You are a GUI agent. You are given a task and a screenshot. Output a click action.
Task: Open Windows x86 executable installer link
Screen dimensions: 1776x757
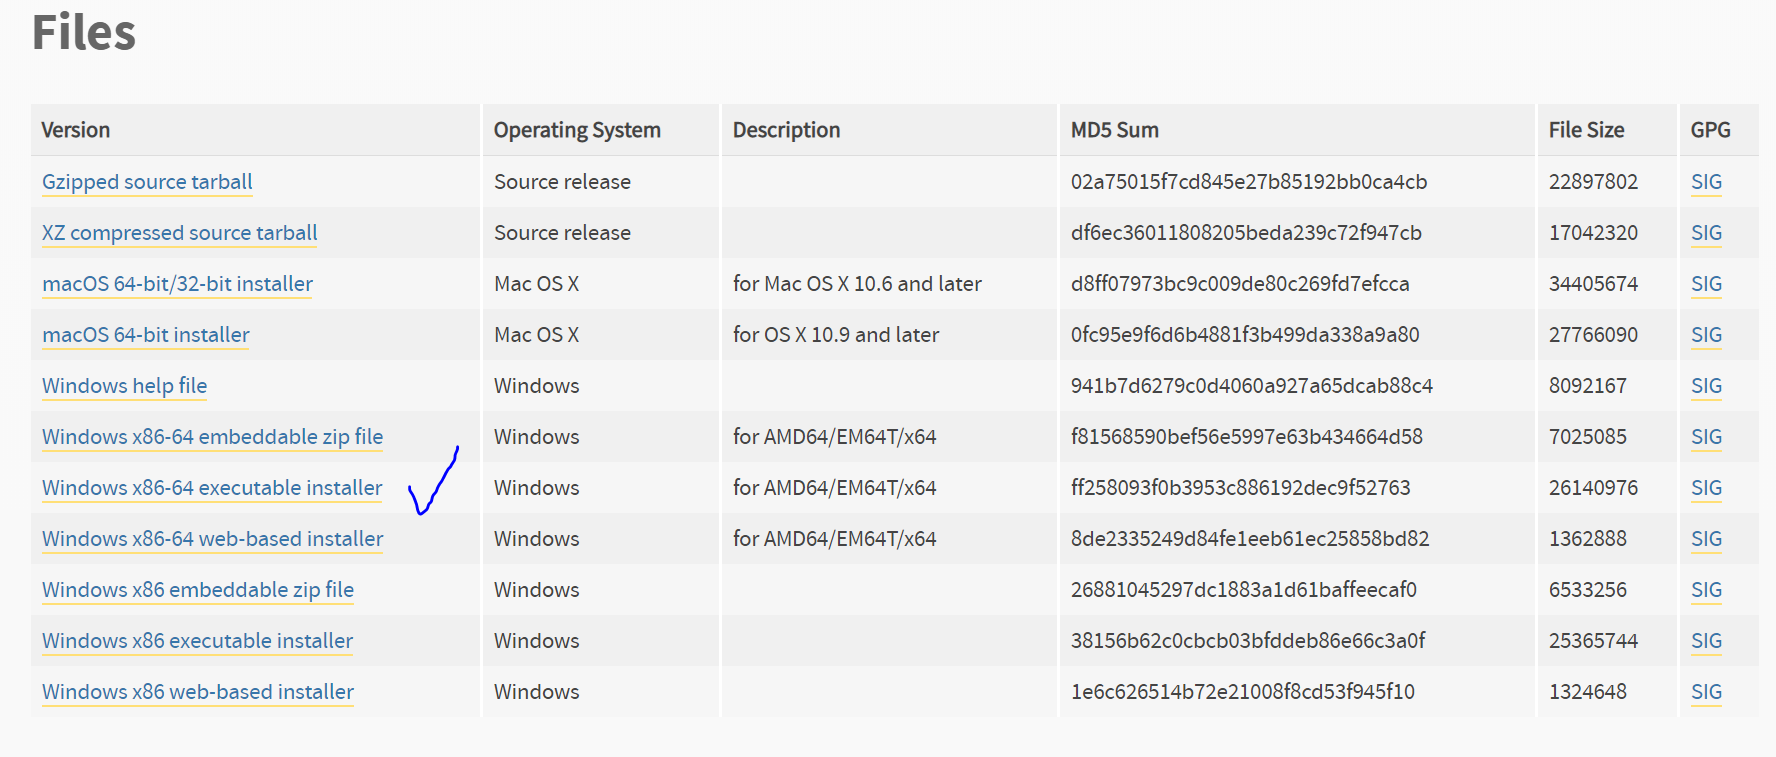coord(198,641)
